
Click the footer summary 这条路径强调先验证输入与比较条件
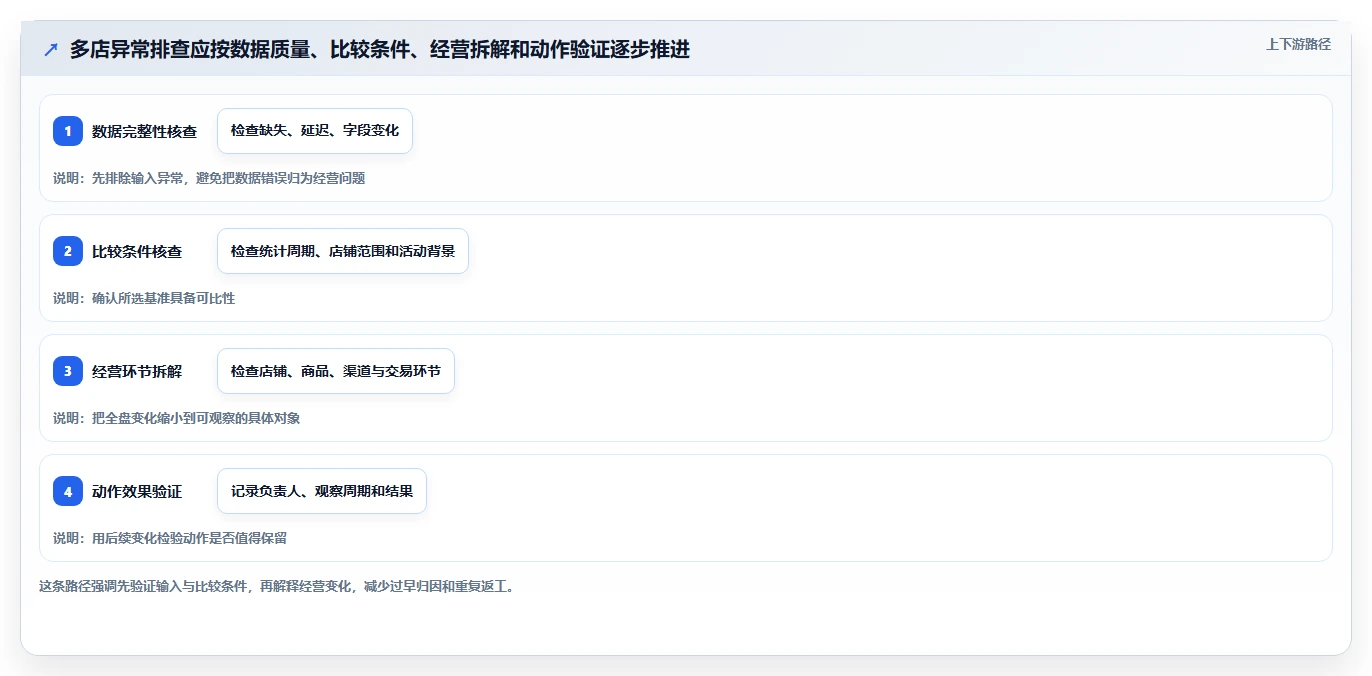click(x=277, y=587)
